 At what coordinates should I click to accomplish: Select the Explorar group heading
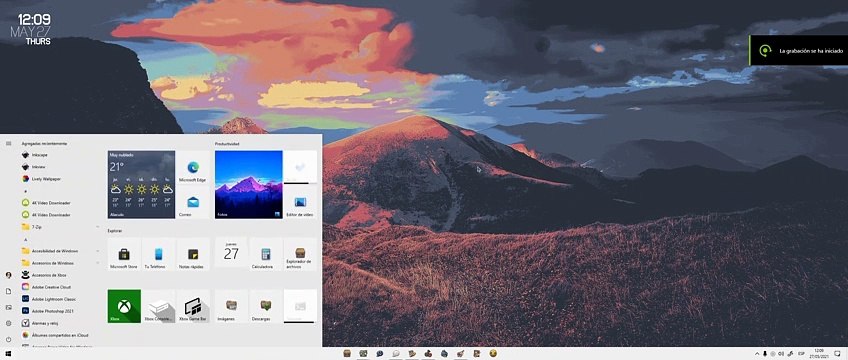[115, 231]
